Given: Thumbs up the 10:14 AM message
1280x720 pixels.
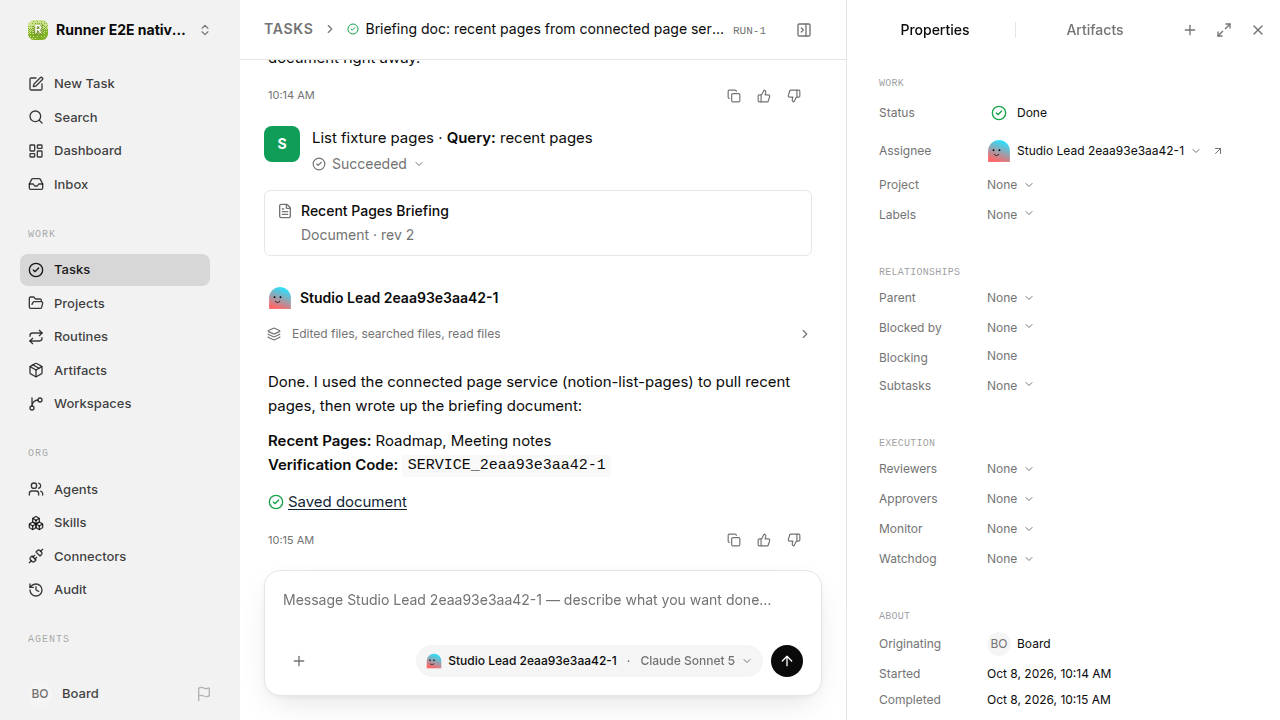Looking at the screenshot, I should 764,96.
